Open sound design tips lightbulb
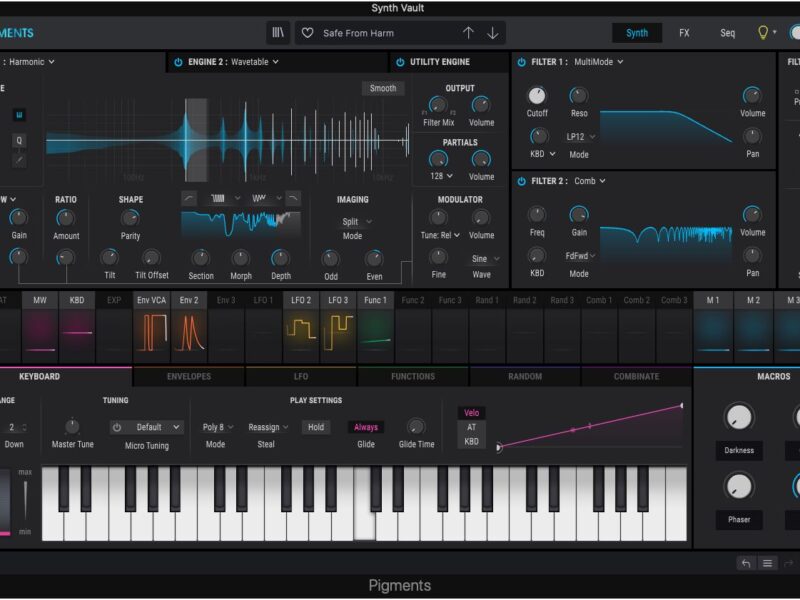800x600 pixels. coord(763,33)
